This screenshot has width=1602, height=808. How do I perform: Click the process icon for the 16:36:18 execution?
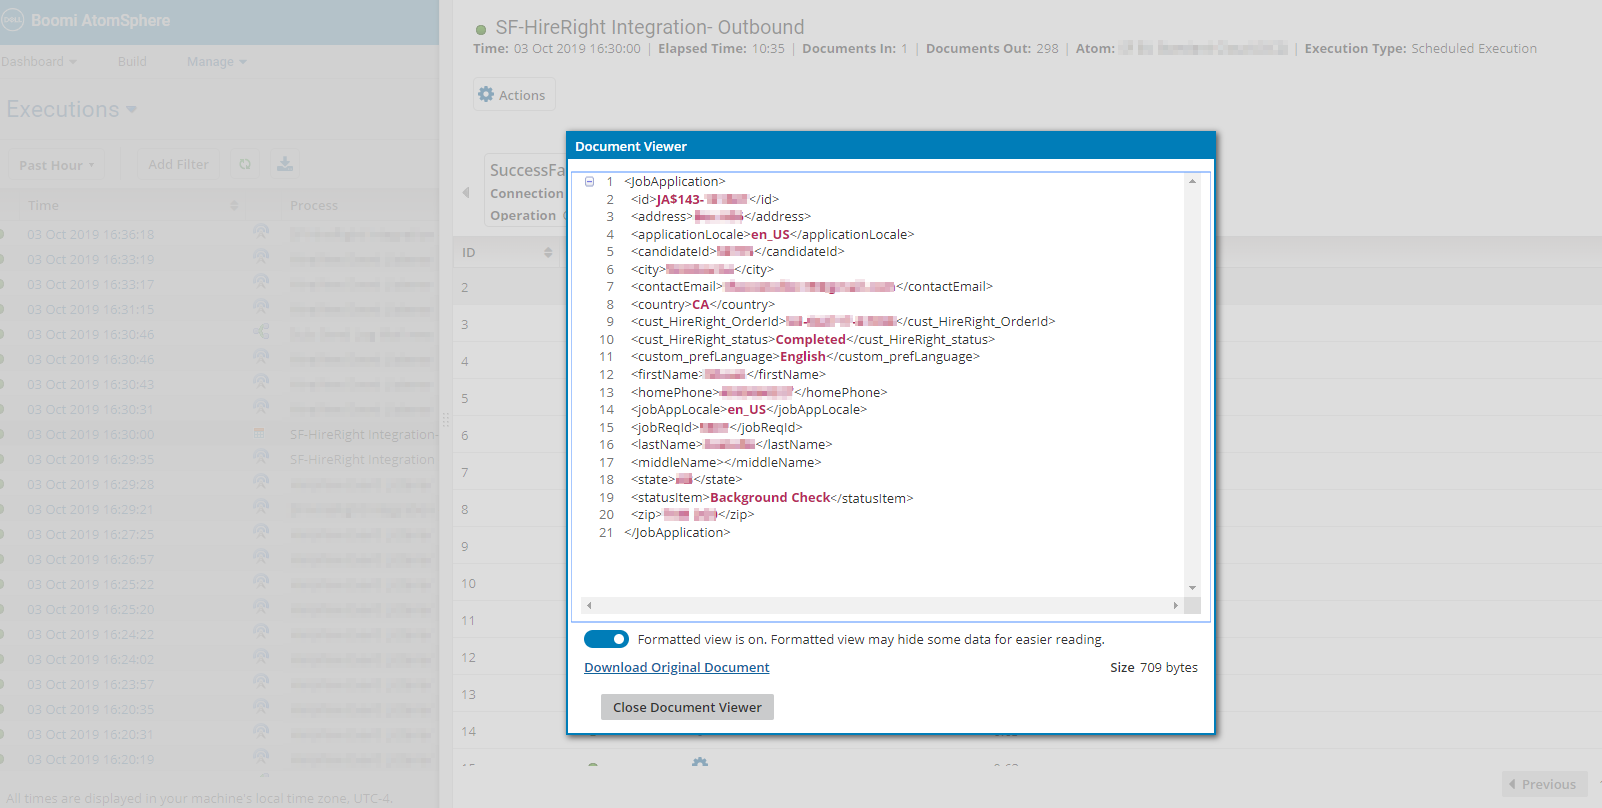(261, 232)
